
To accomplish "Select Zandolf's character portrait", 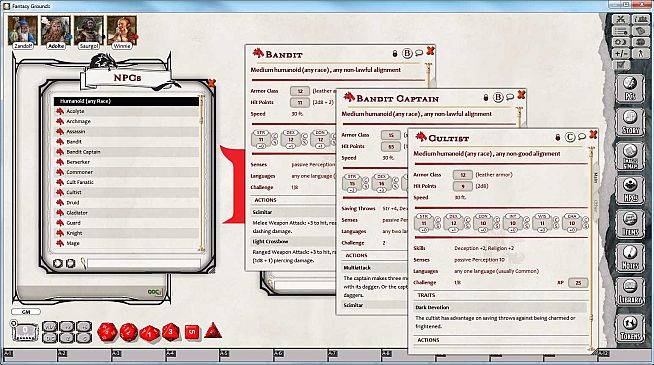I will click(23, 30).
